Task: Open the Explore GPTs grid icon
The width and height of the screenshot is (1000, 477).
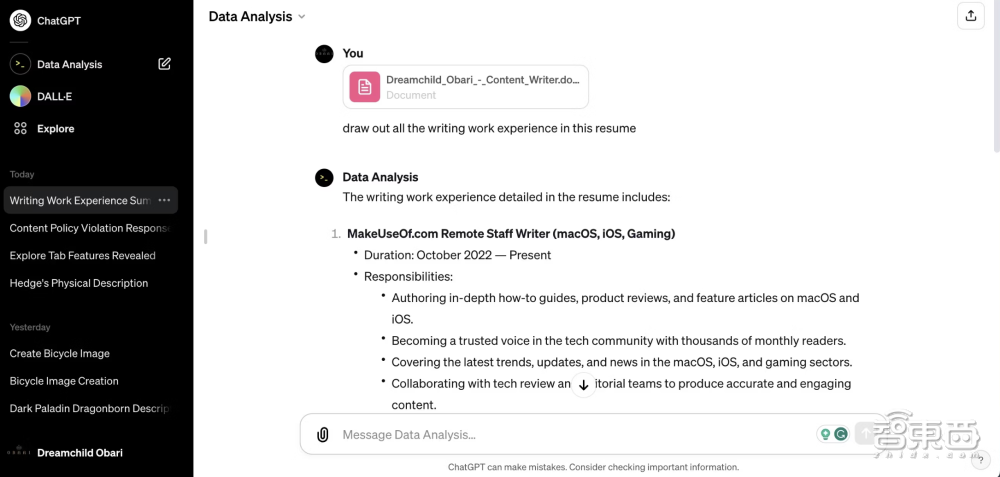Action: point(20,128)
